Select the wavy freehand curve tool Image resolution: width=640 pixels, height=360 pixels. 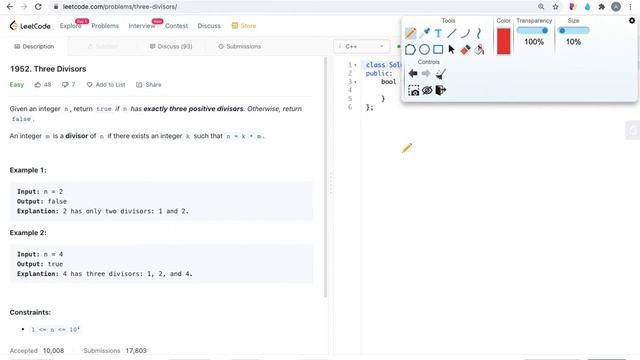[479, 33]
